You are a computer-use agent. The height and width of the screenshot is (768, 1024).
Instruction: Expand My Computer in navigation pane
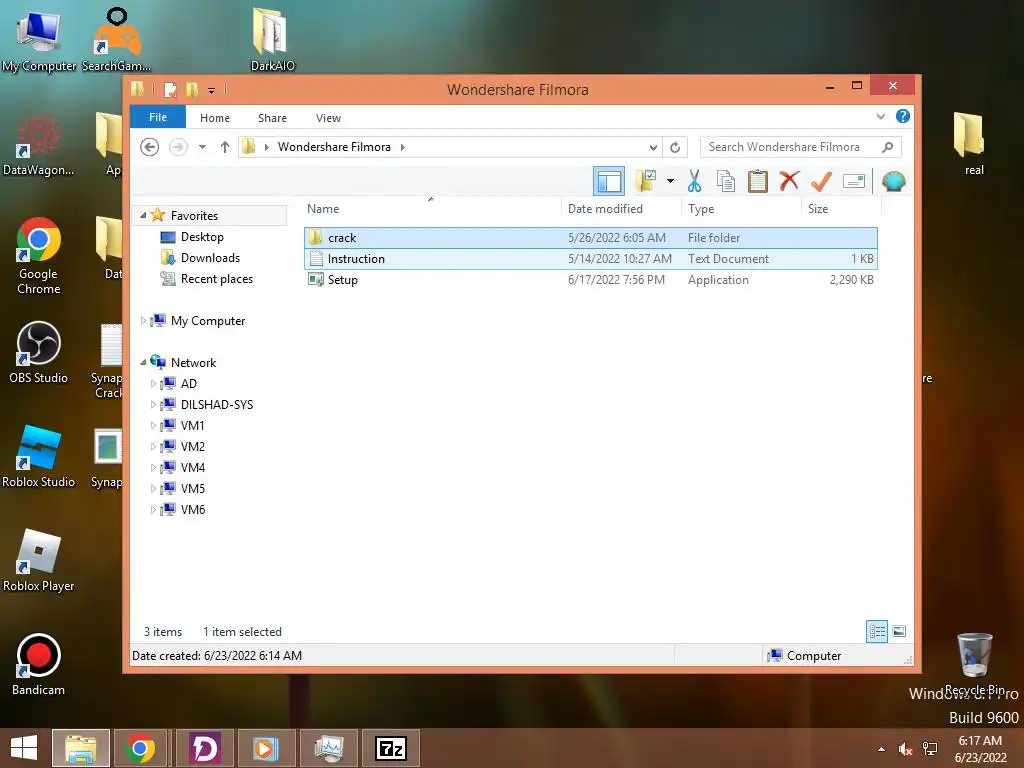pyautogui.click(x=143, y=321)
